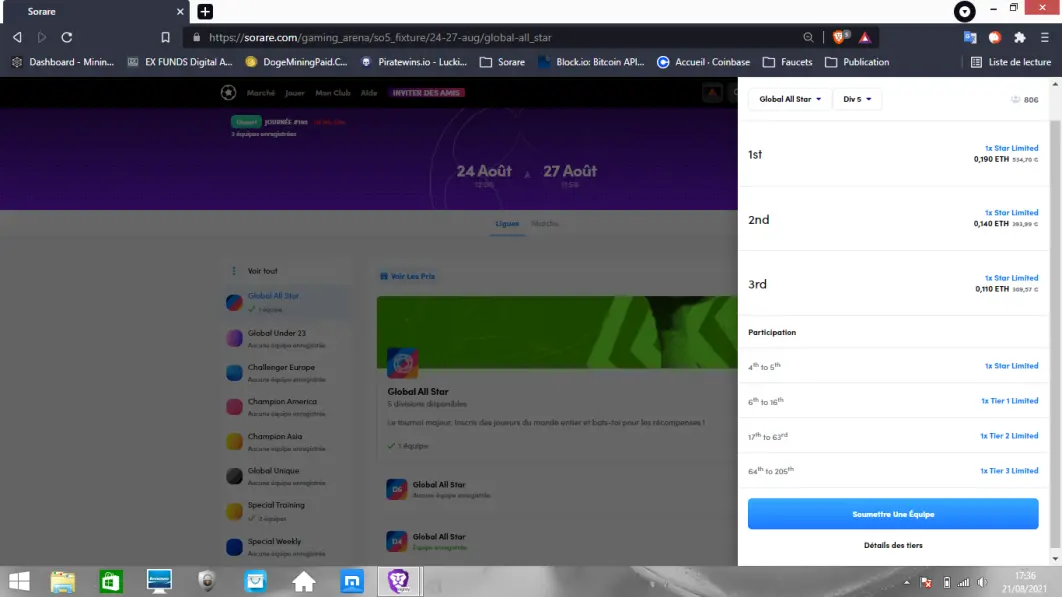
Task: Open Sorare bookmarks folder
Action: tap(503, 62)
